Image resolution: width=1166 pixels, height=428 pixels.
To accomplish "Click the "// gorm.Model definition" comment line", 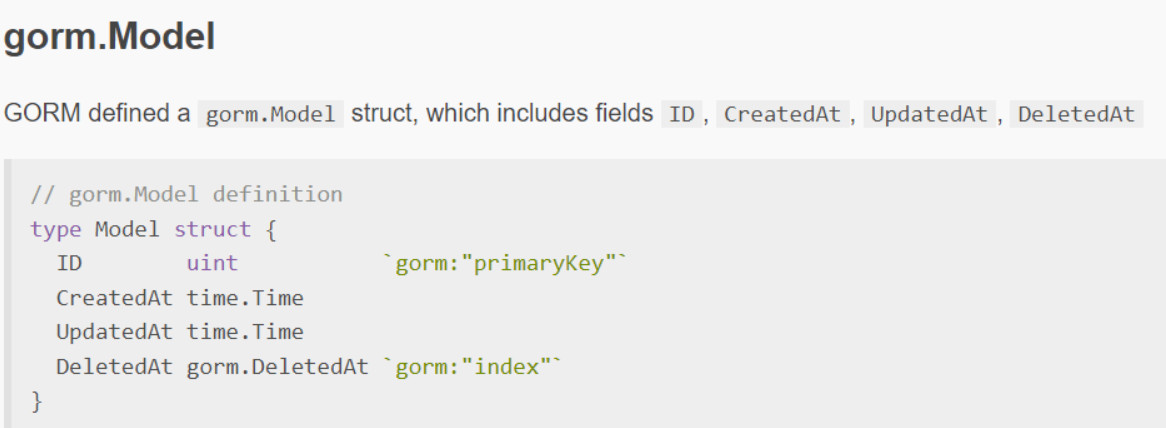I will point(186,194).
